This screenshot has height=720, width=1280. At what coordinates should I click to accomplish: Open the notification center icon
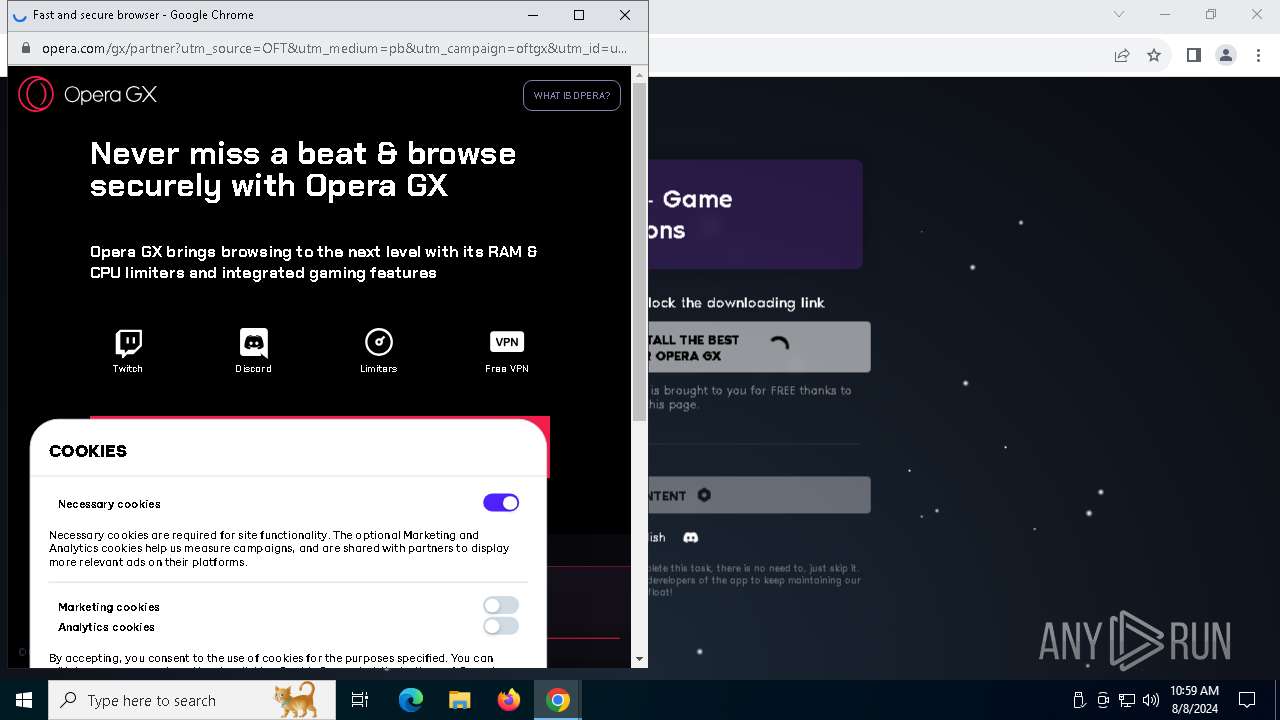[x=1247, y=700]
